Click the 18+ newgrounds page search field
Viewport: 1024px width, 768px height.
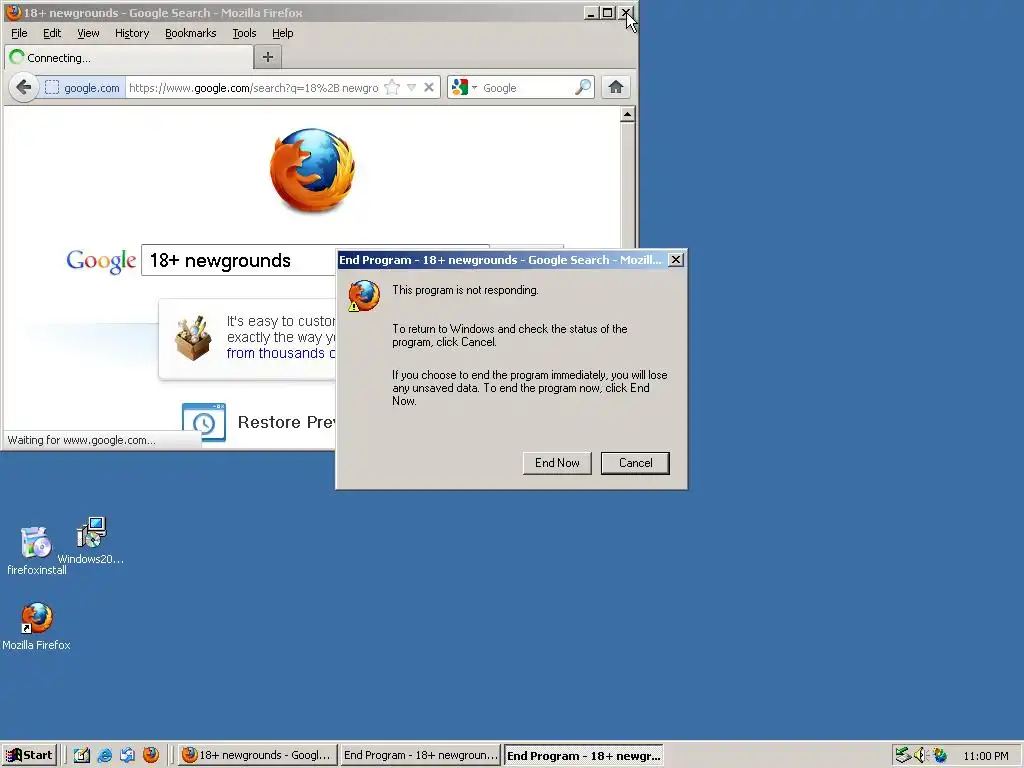click(239, 261)
